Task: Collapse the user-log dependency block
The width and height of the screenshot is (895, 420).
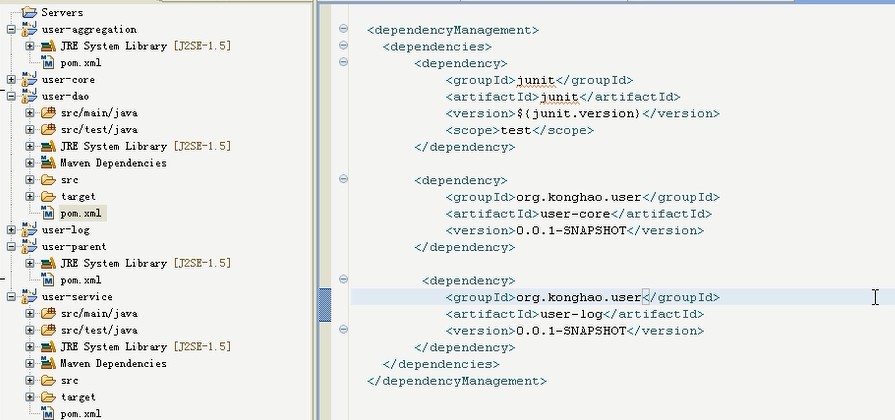Action: point(344,279)
